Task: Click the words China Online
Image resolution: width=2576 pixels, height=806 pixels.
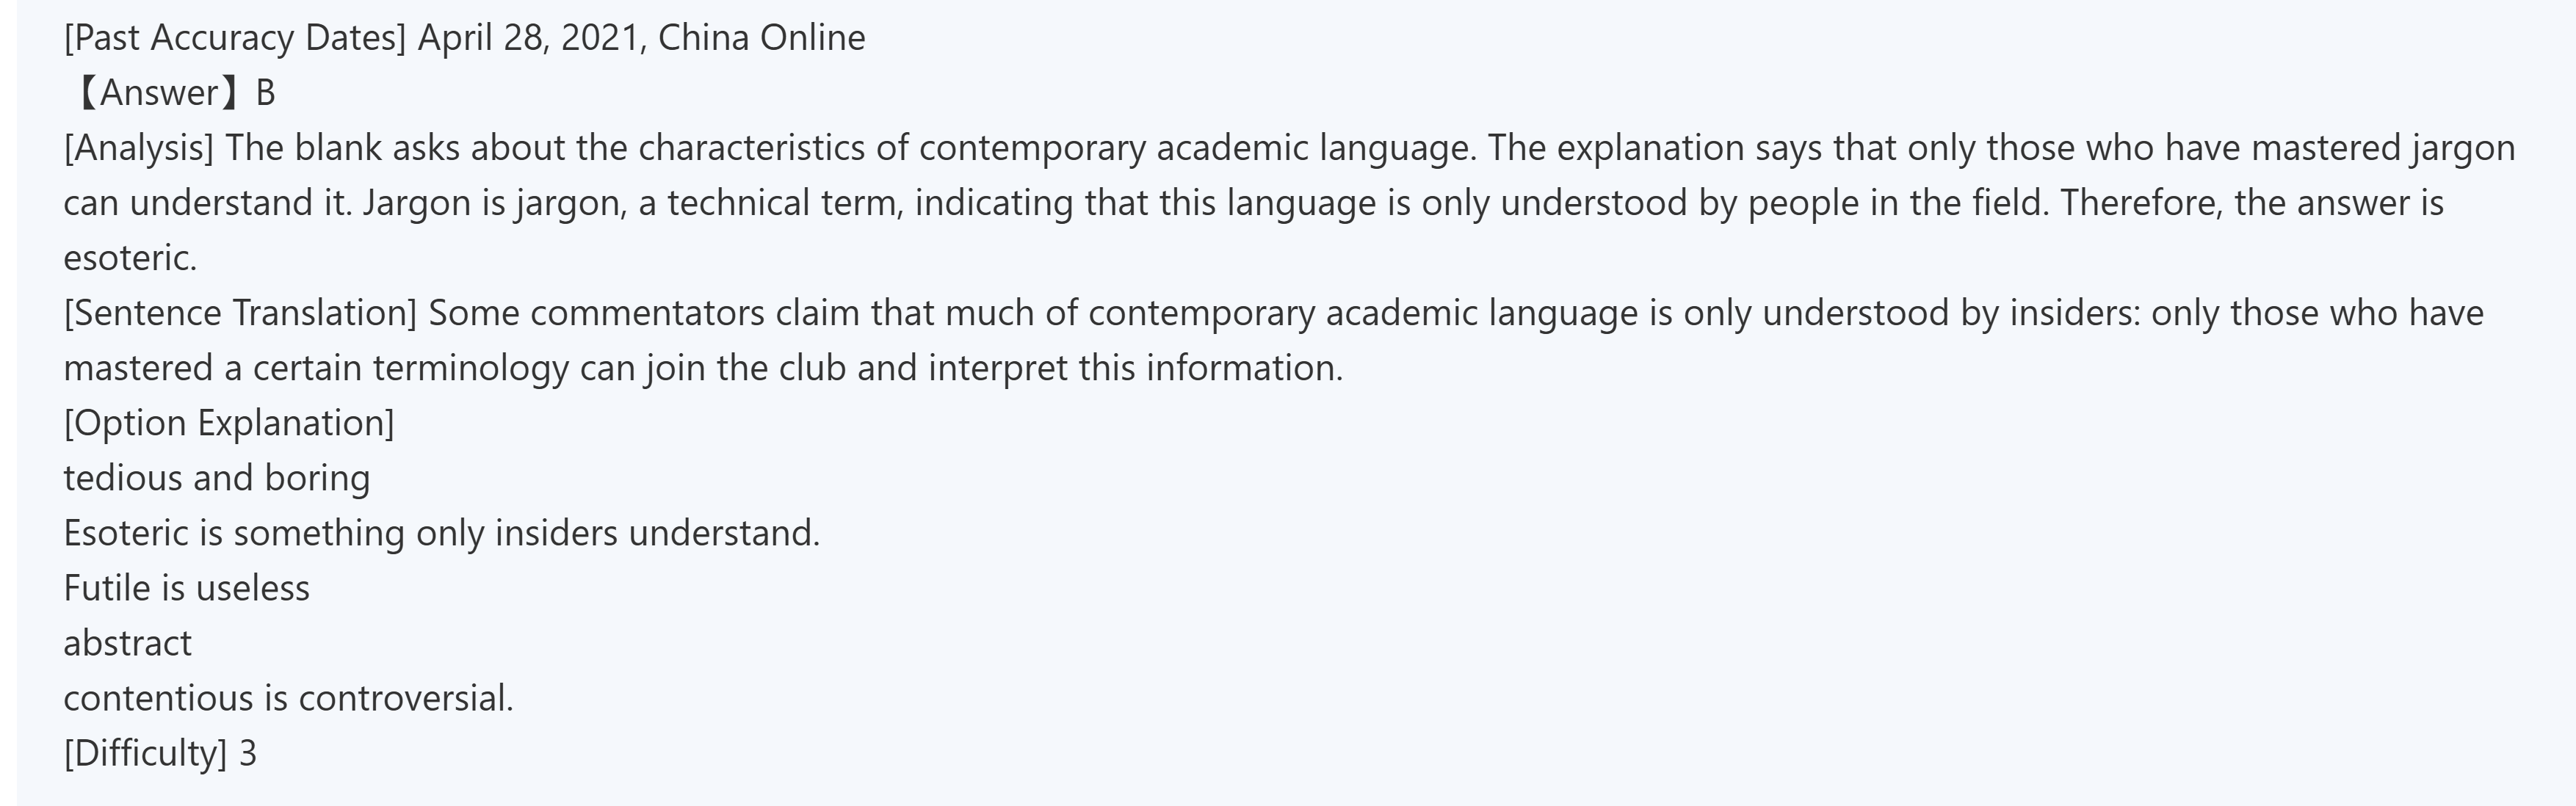Action: pyautogui.click(x=761, y=38)
